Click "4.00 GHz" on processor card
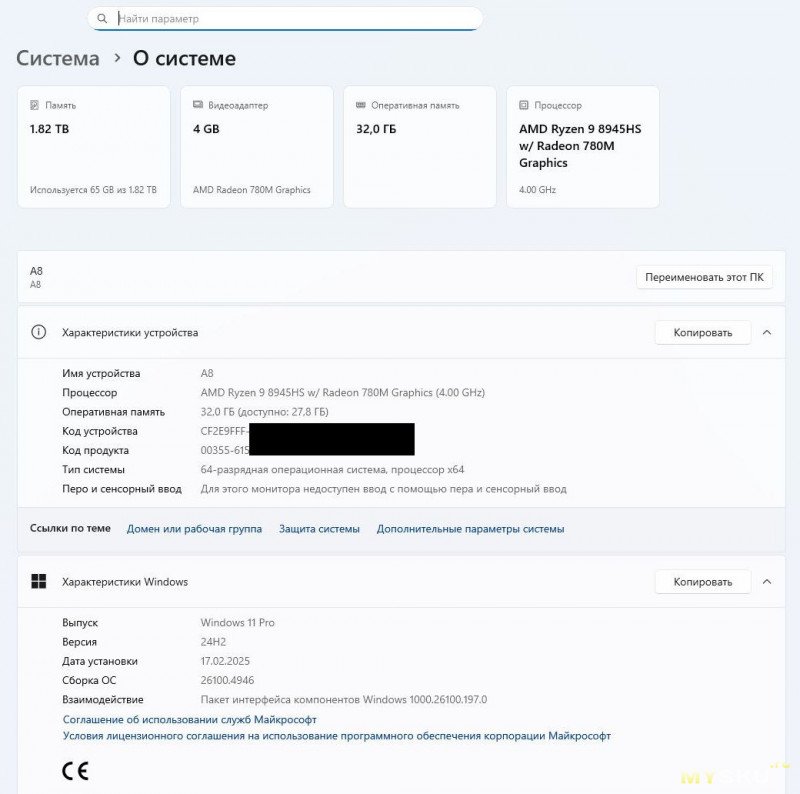 coord(537,190)
